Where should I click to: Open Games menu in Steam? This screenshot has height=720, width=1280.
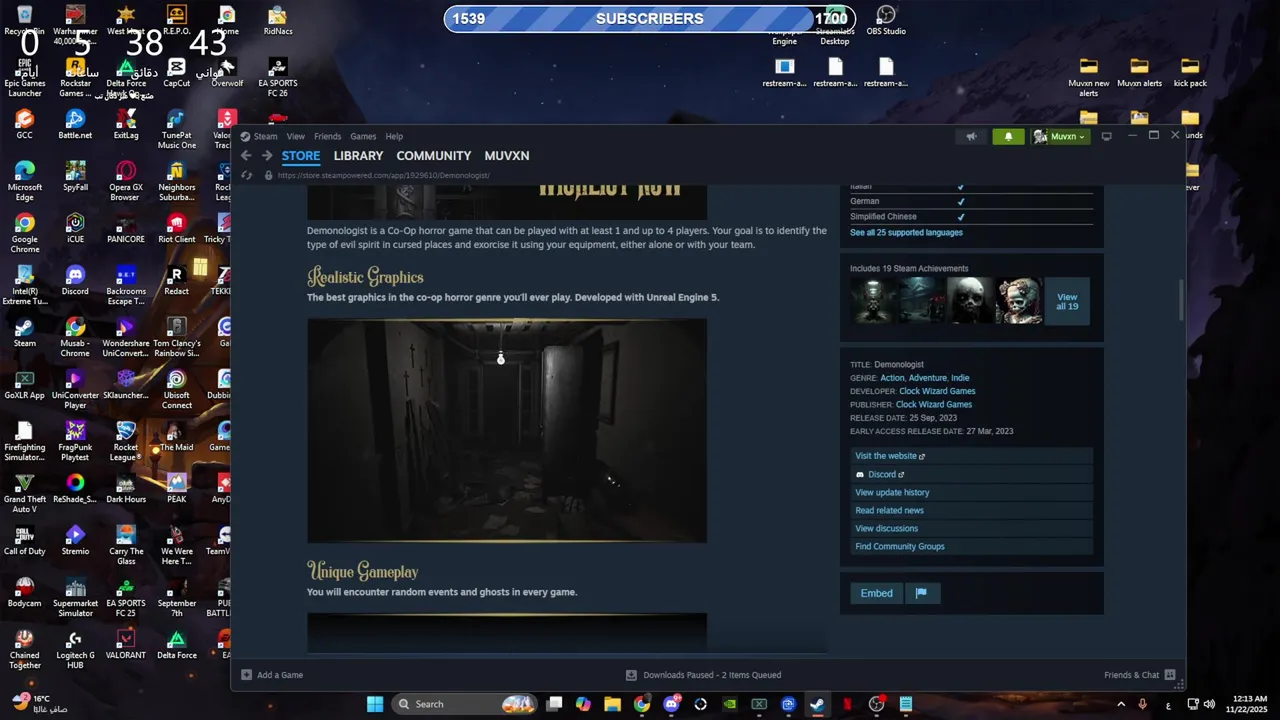point(363,136)
